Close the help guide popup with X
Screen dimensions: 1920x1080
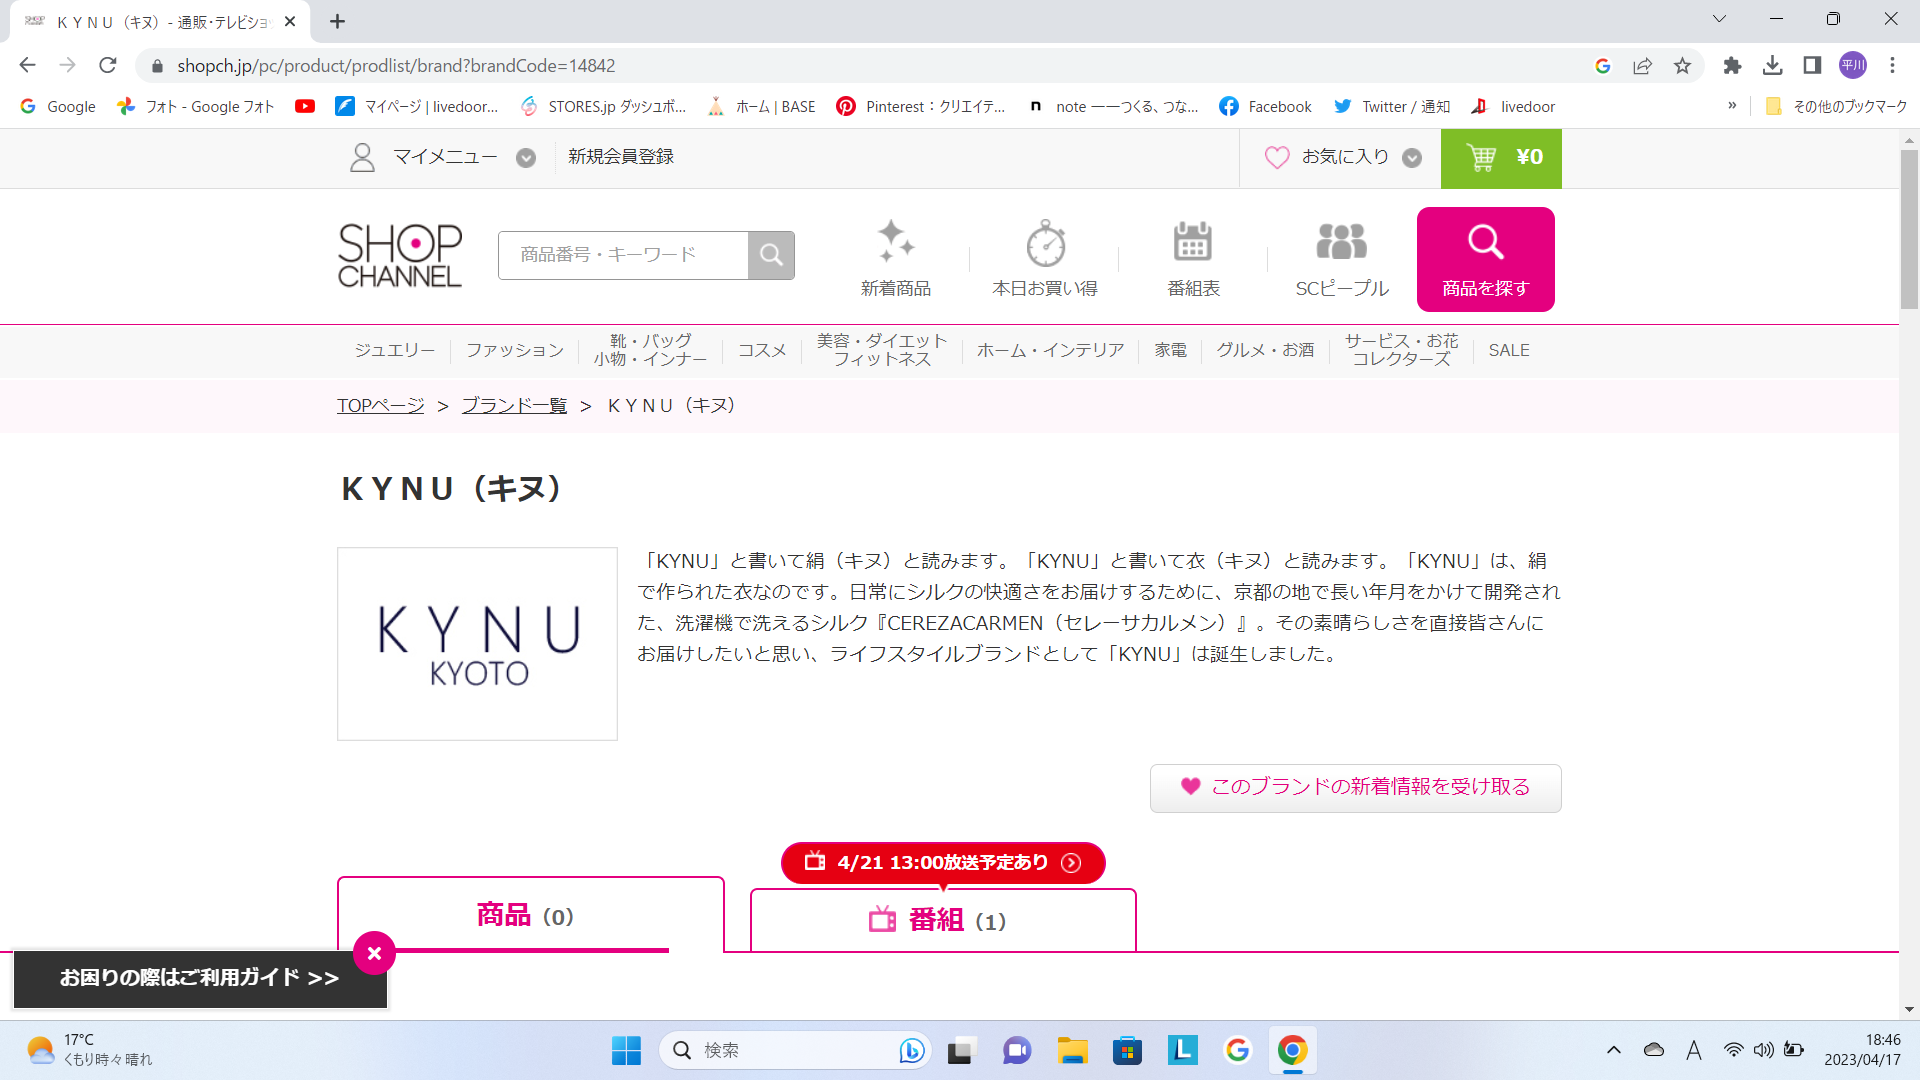coord(374,954)
